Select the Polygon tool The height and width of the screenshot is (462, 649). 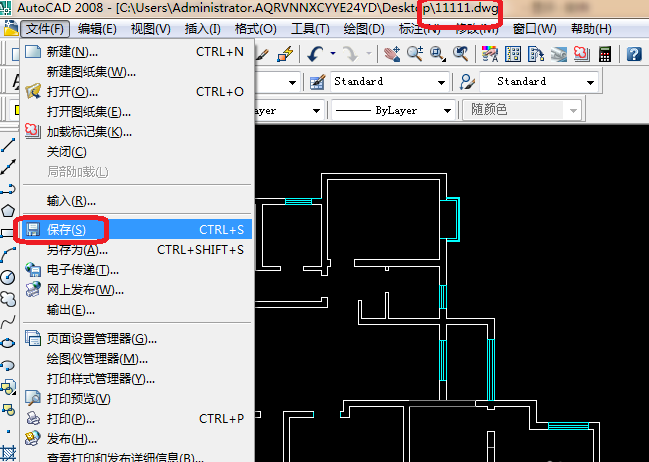coord(8,211)
